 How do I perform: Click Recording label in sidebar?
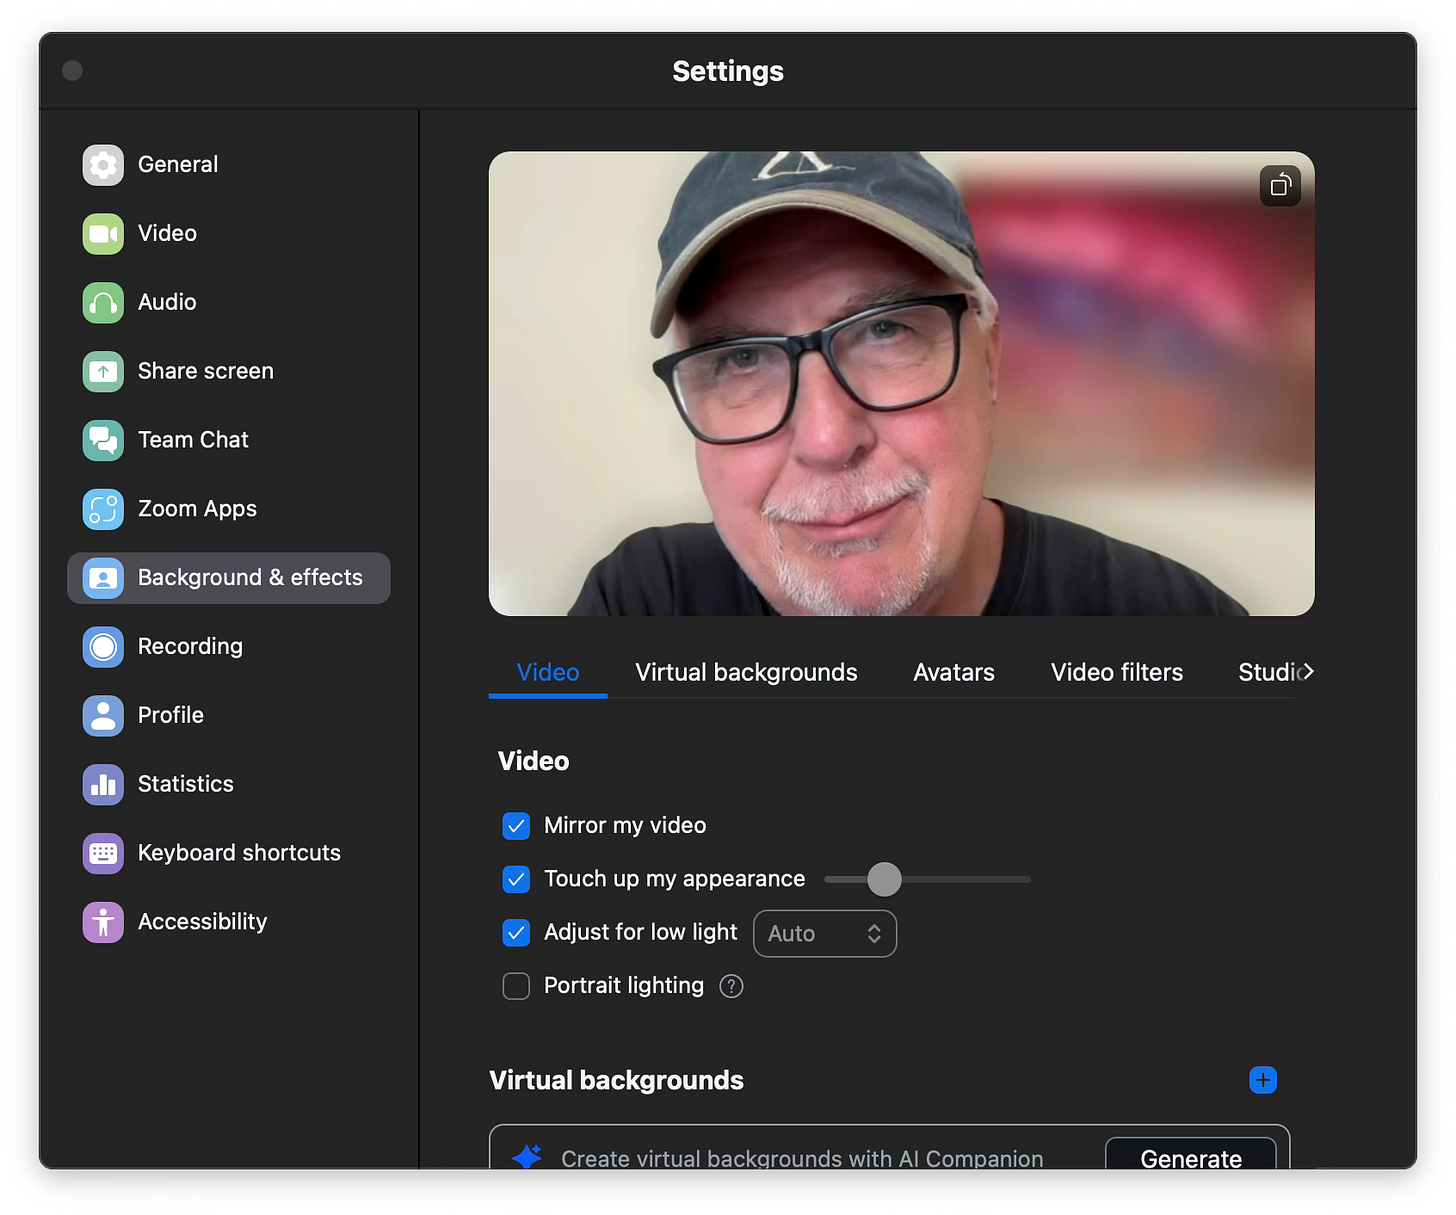tap(190, 647)
